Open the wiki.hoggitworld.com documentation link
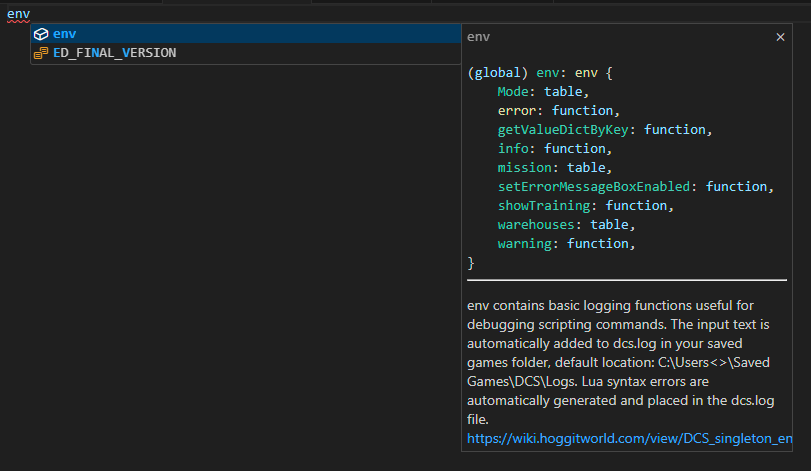This screenshot has width=811, height=471. click(629, 438)
